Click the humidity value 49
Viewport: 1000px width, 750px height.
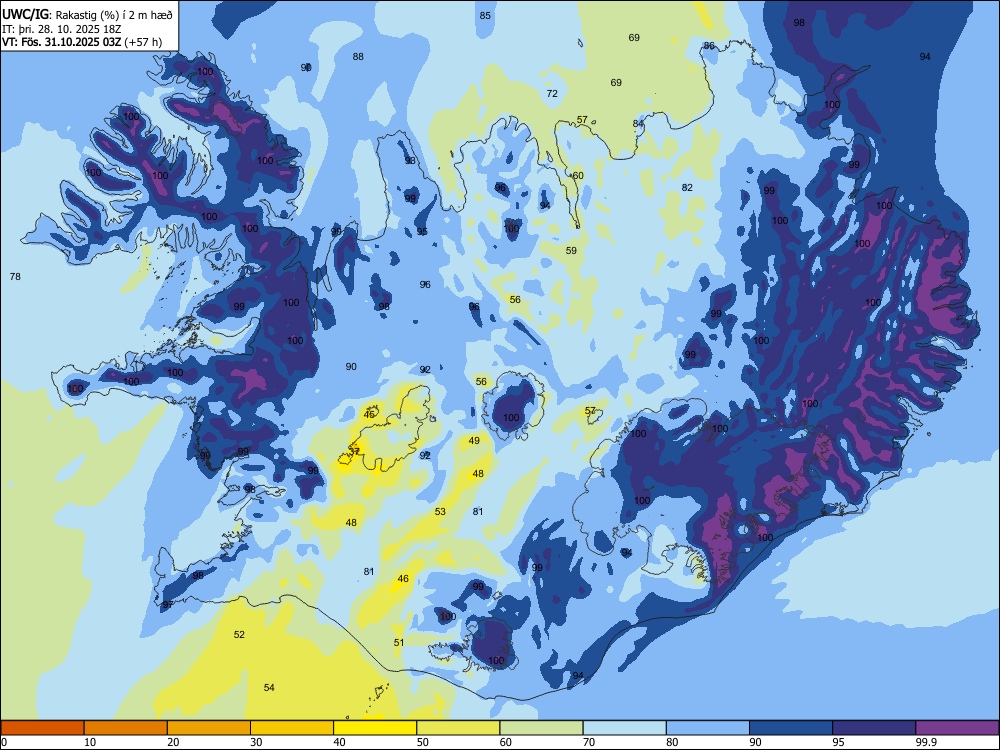point(474,440)
